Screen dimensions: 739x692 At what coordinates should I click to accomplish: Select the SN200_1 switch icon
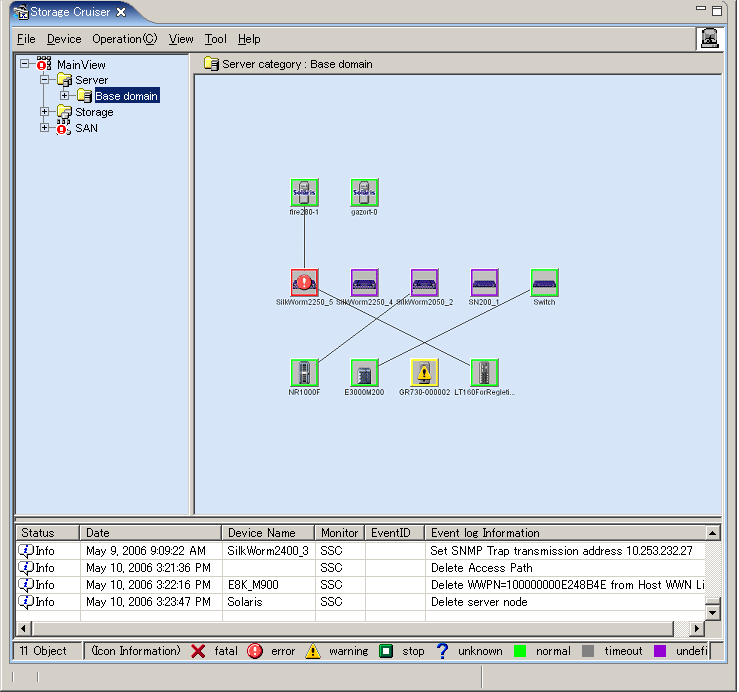(484, 282)
